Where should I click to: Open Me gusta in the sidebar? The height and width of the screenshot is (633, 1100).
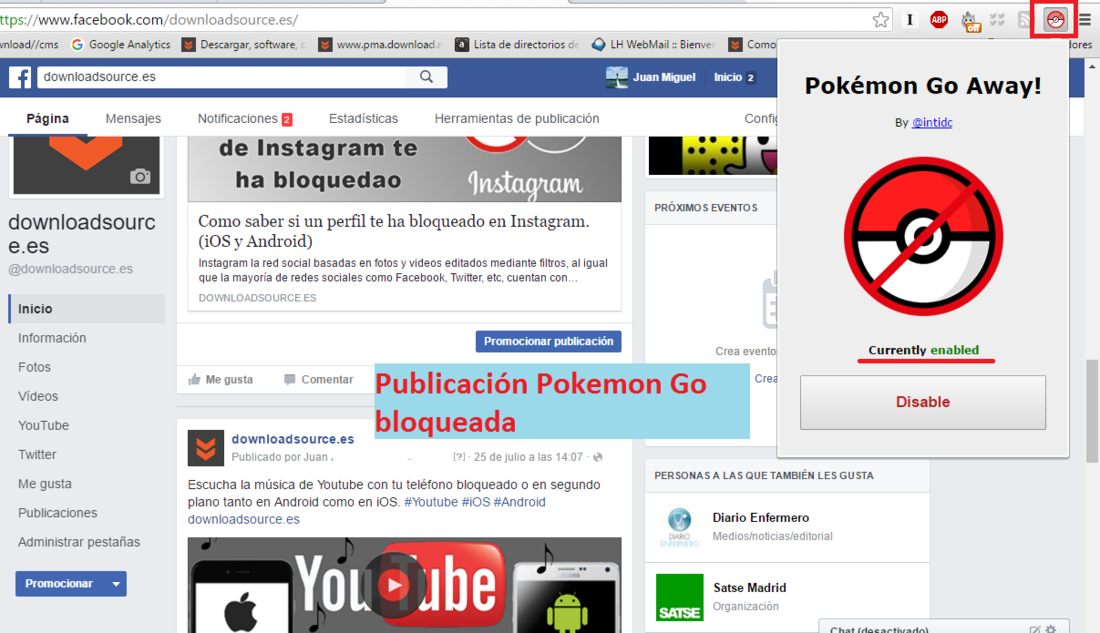pos(45,484)
